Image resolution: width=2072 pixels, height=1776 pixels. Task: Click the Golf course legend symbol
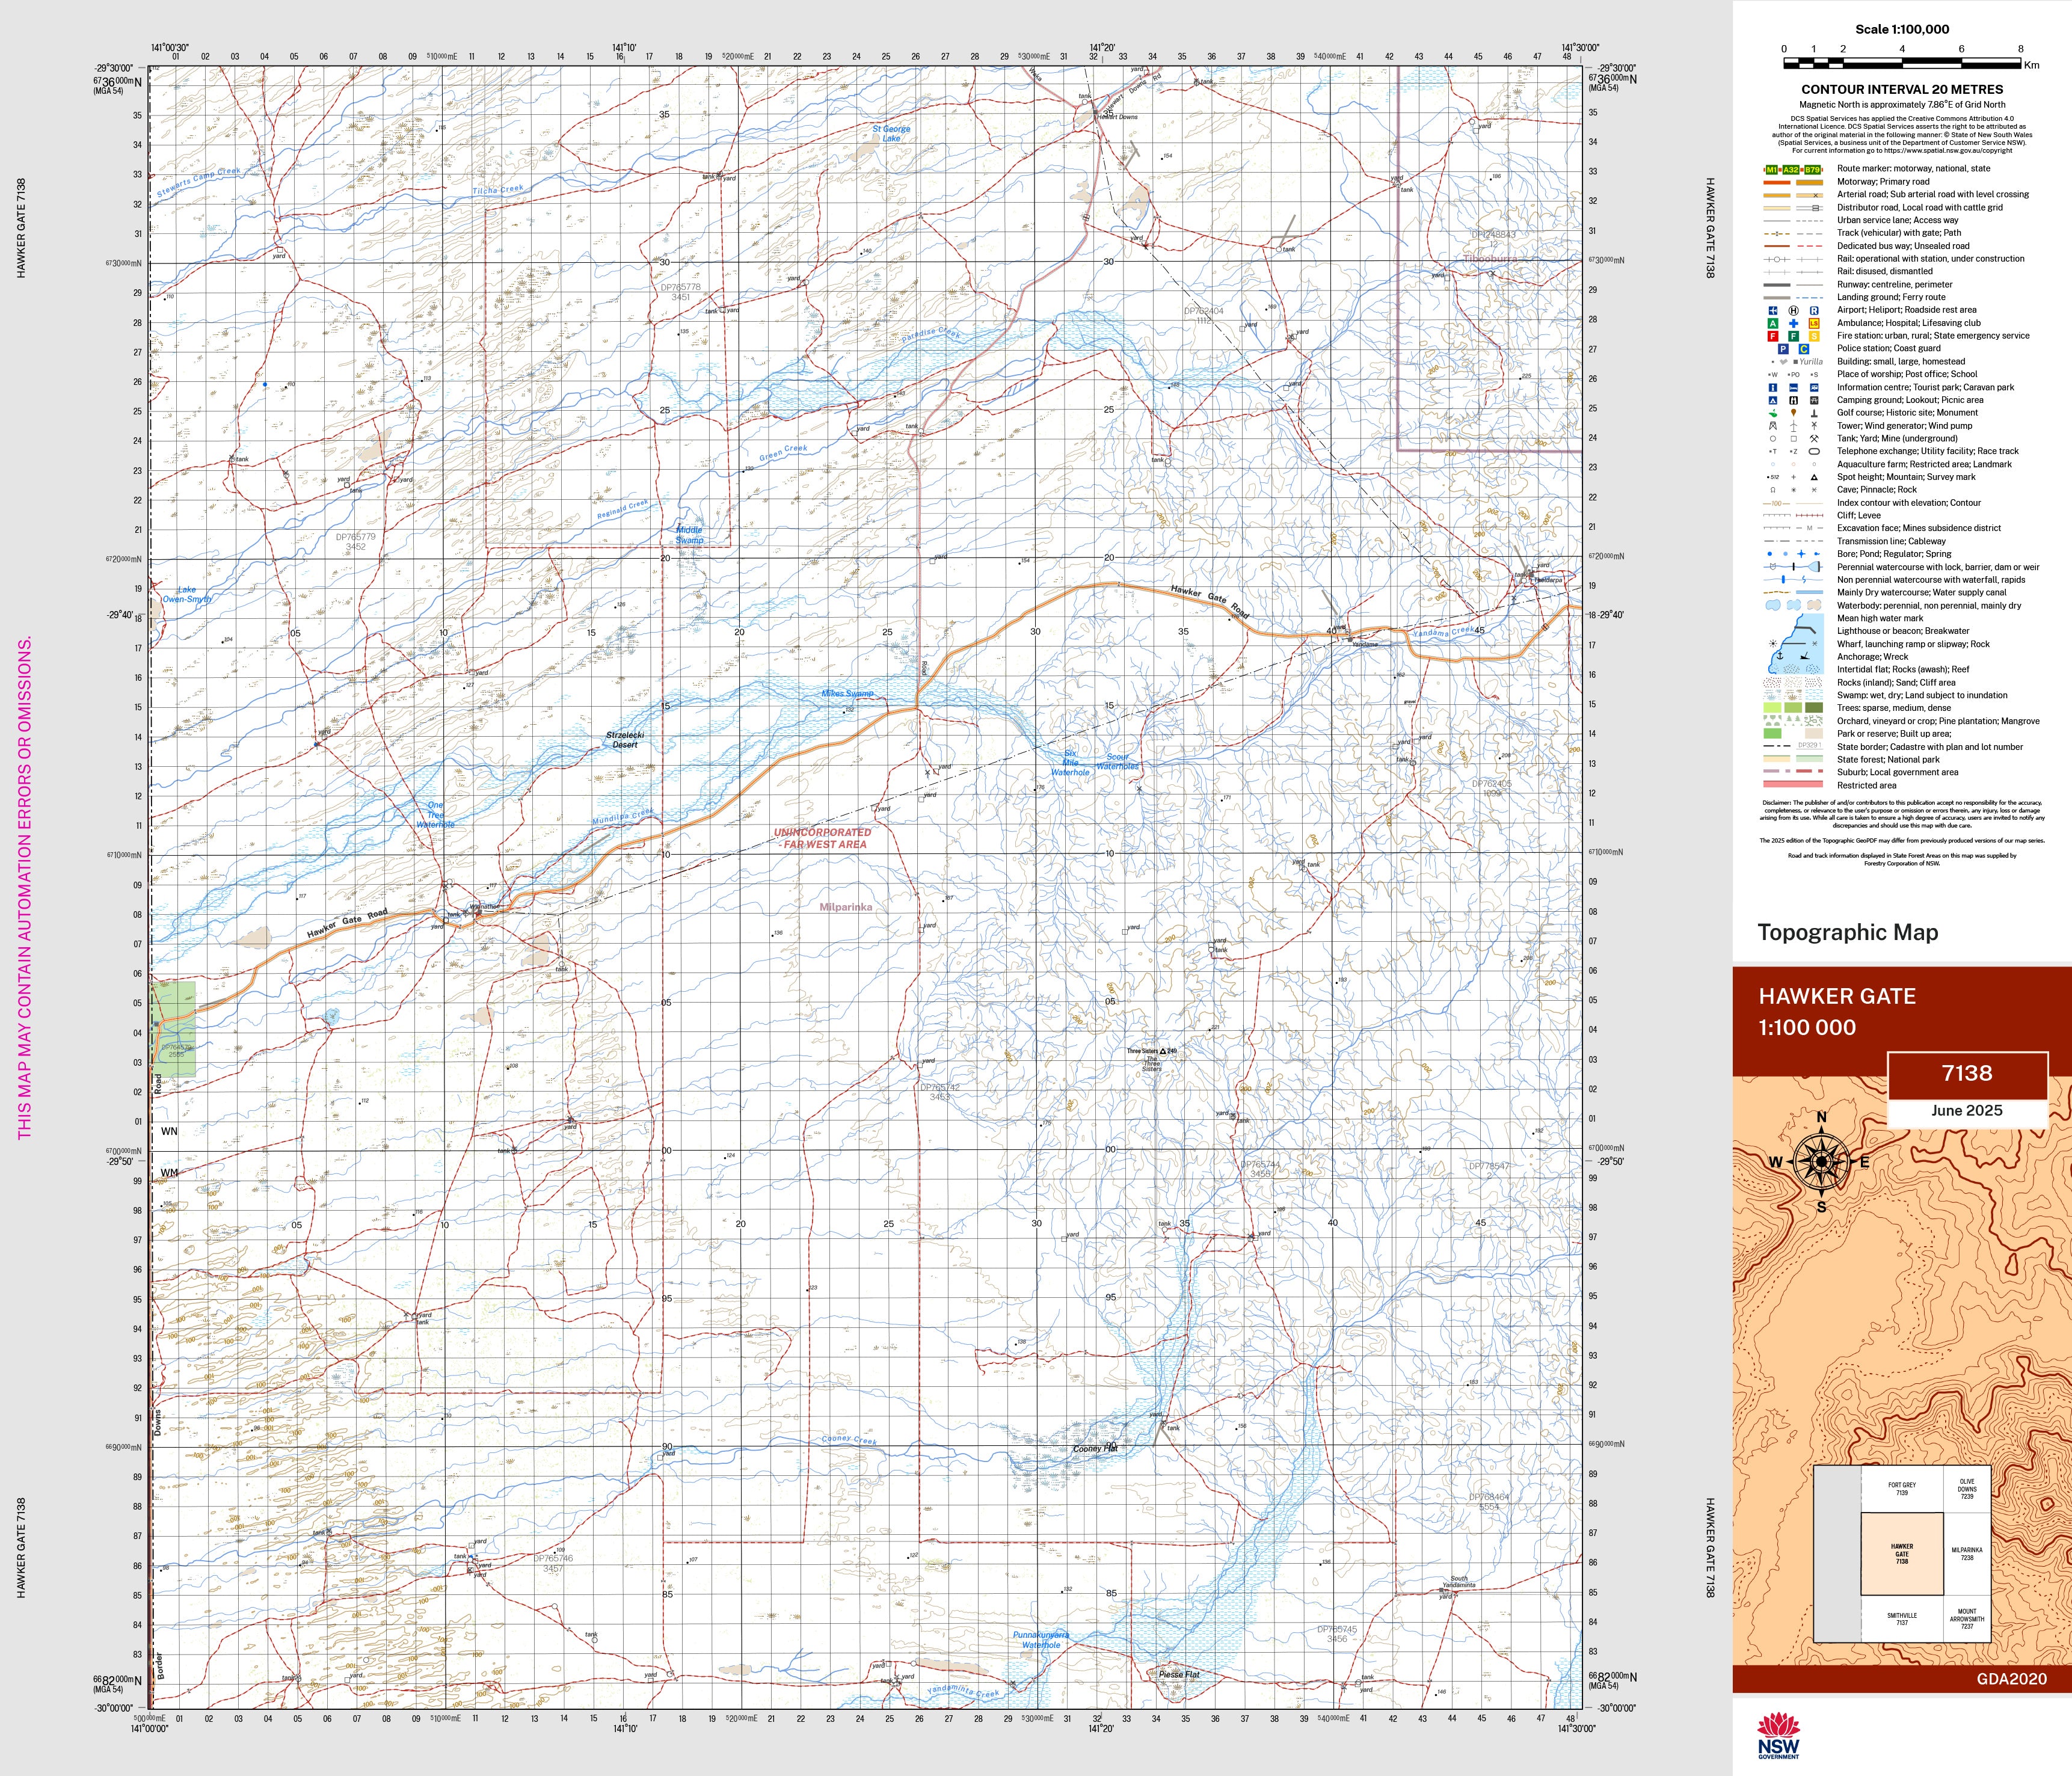1773,413
